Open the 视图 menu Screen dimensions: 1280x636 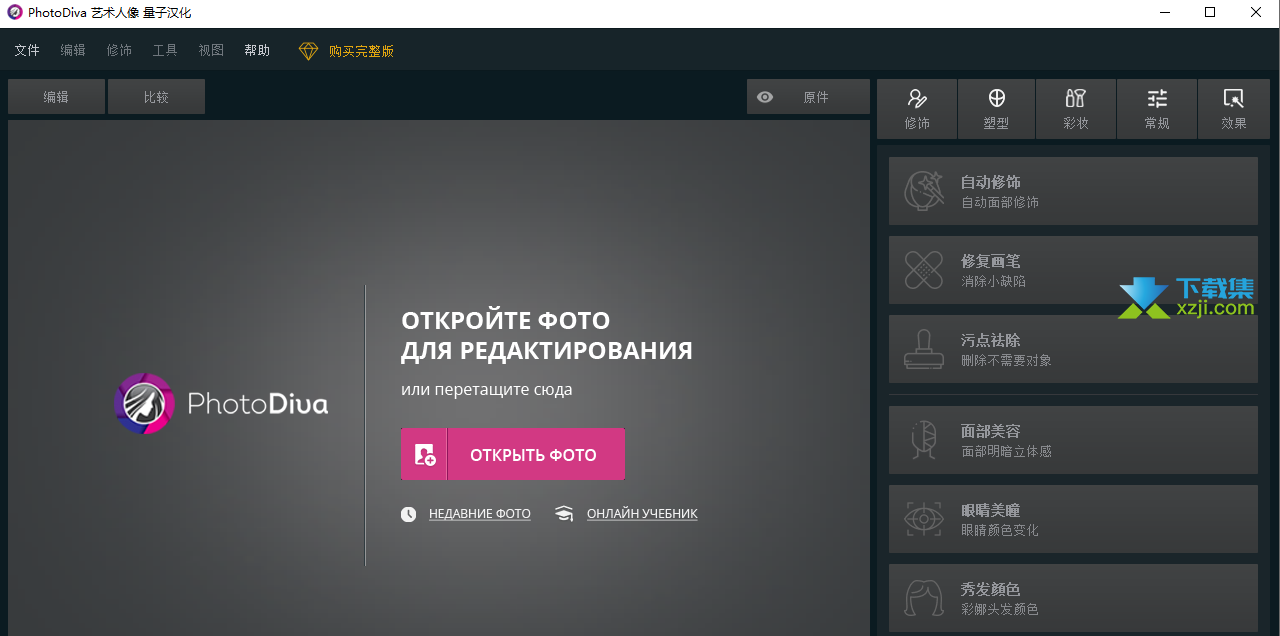point(211,50)
